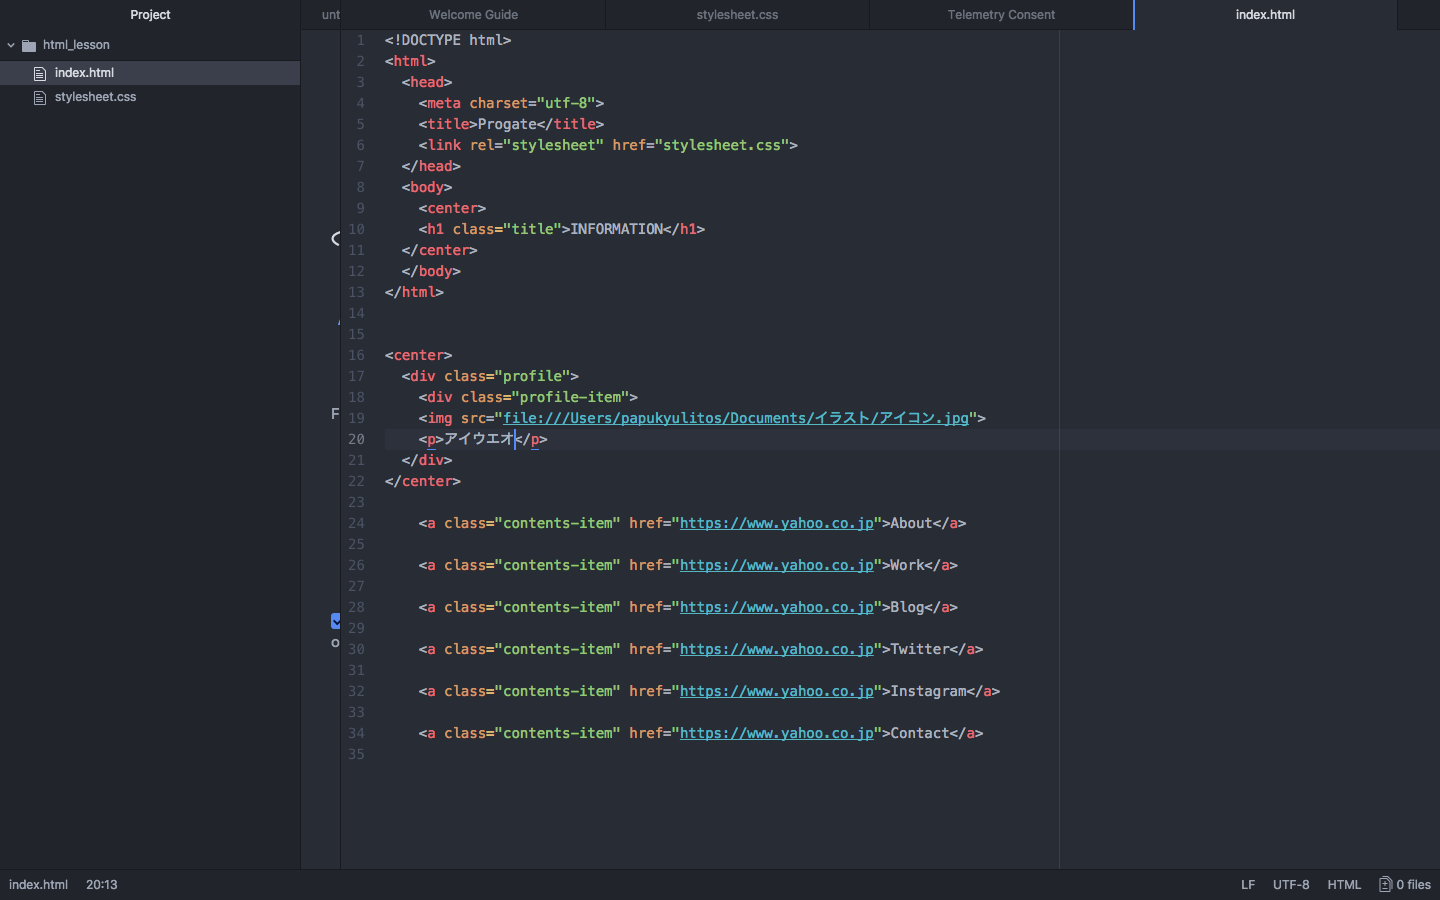Click the cursor position 20:13 indicator
Screen dimensions: 1440x900
pyautogui.click(x=101, y=884)
